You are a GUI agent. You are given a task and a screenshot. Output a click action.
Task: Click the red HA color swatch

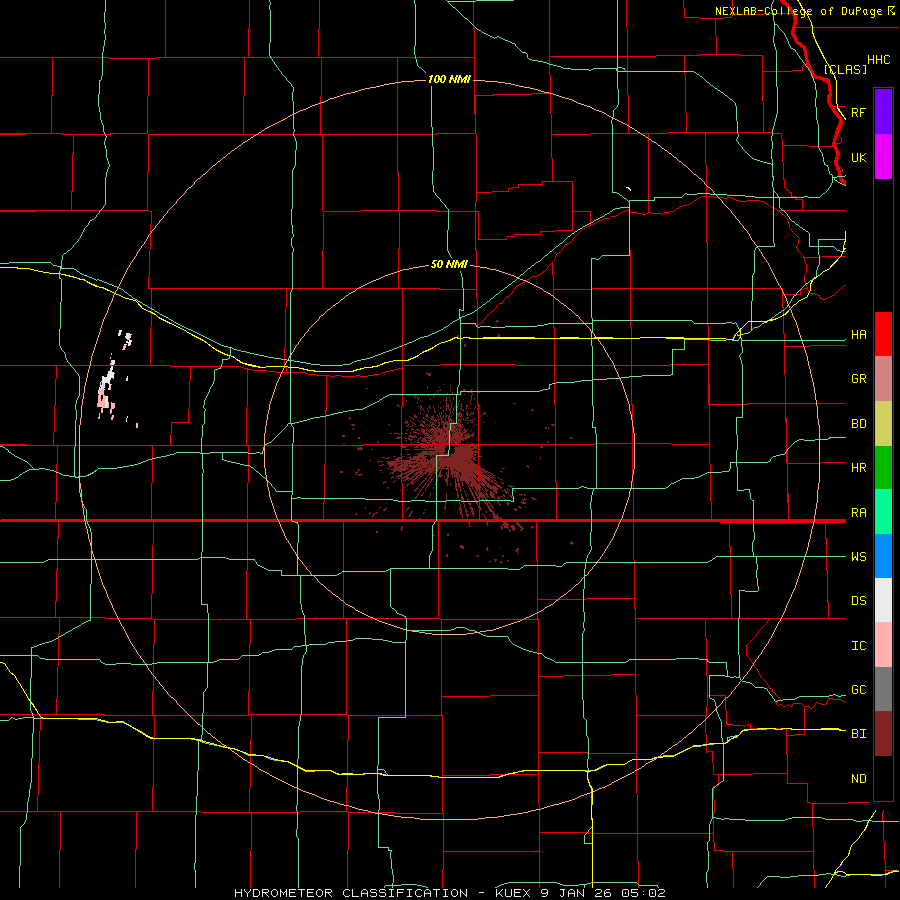[x=883, y=334]
